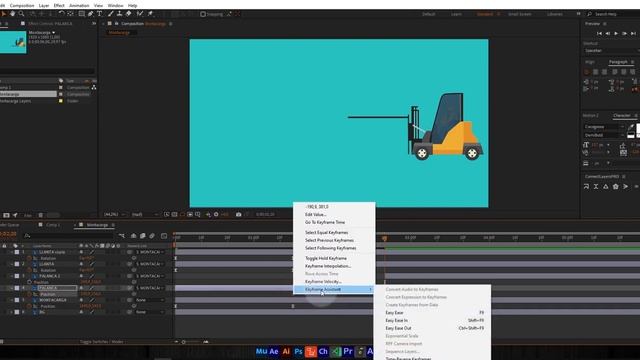Open the Help menu
Screen dimensions: 640x360
[132, 6]
